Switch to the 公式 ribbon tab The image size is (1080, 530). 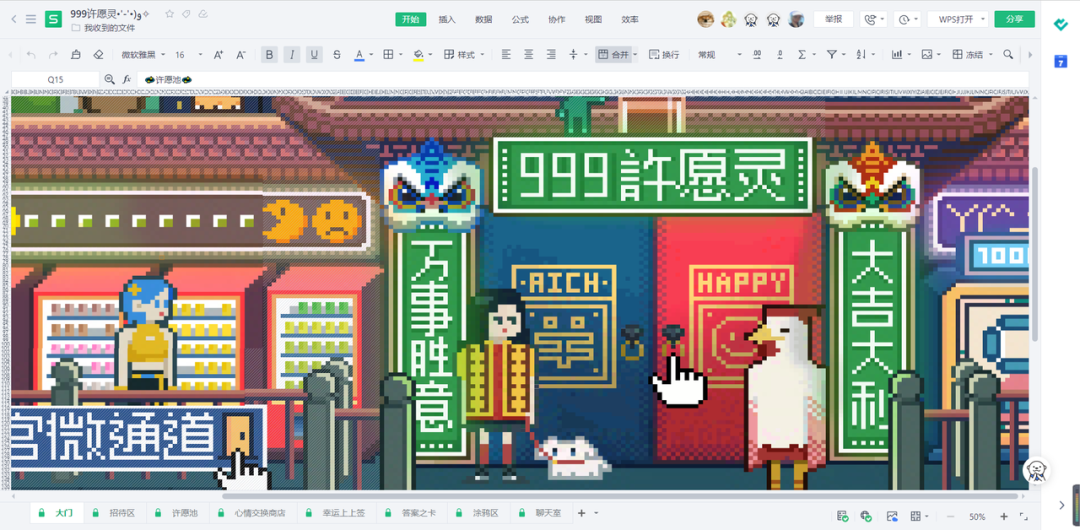tap(520, 19)
